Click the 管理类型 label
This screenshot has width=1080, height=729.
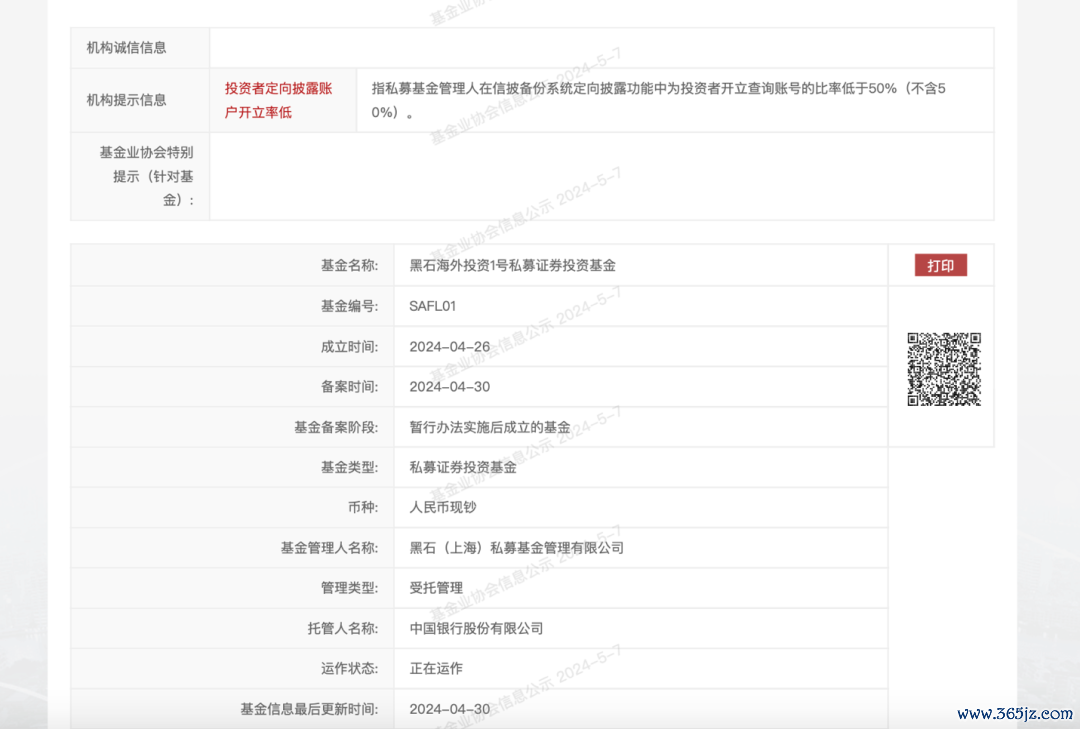pos(349,588)
